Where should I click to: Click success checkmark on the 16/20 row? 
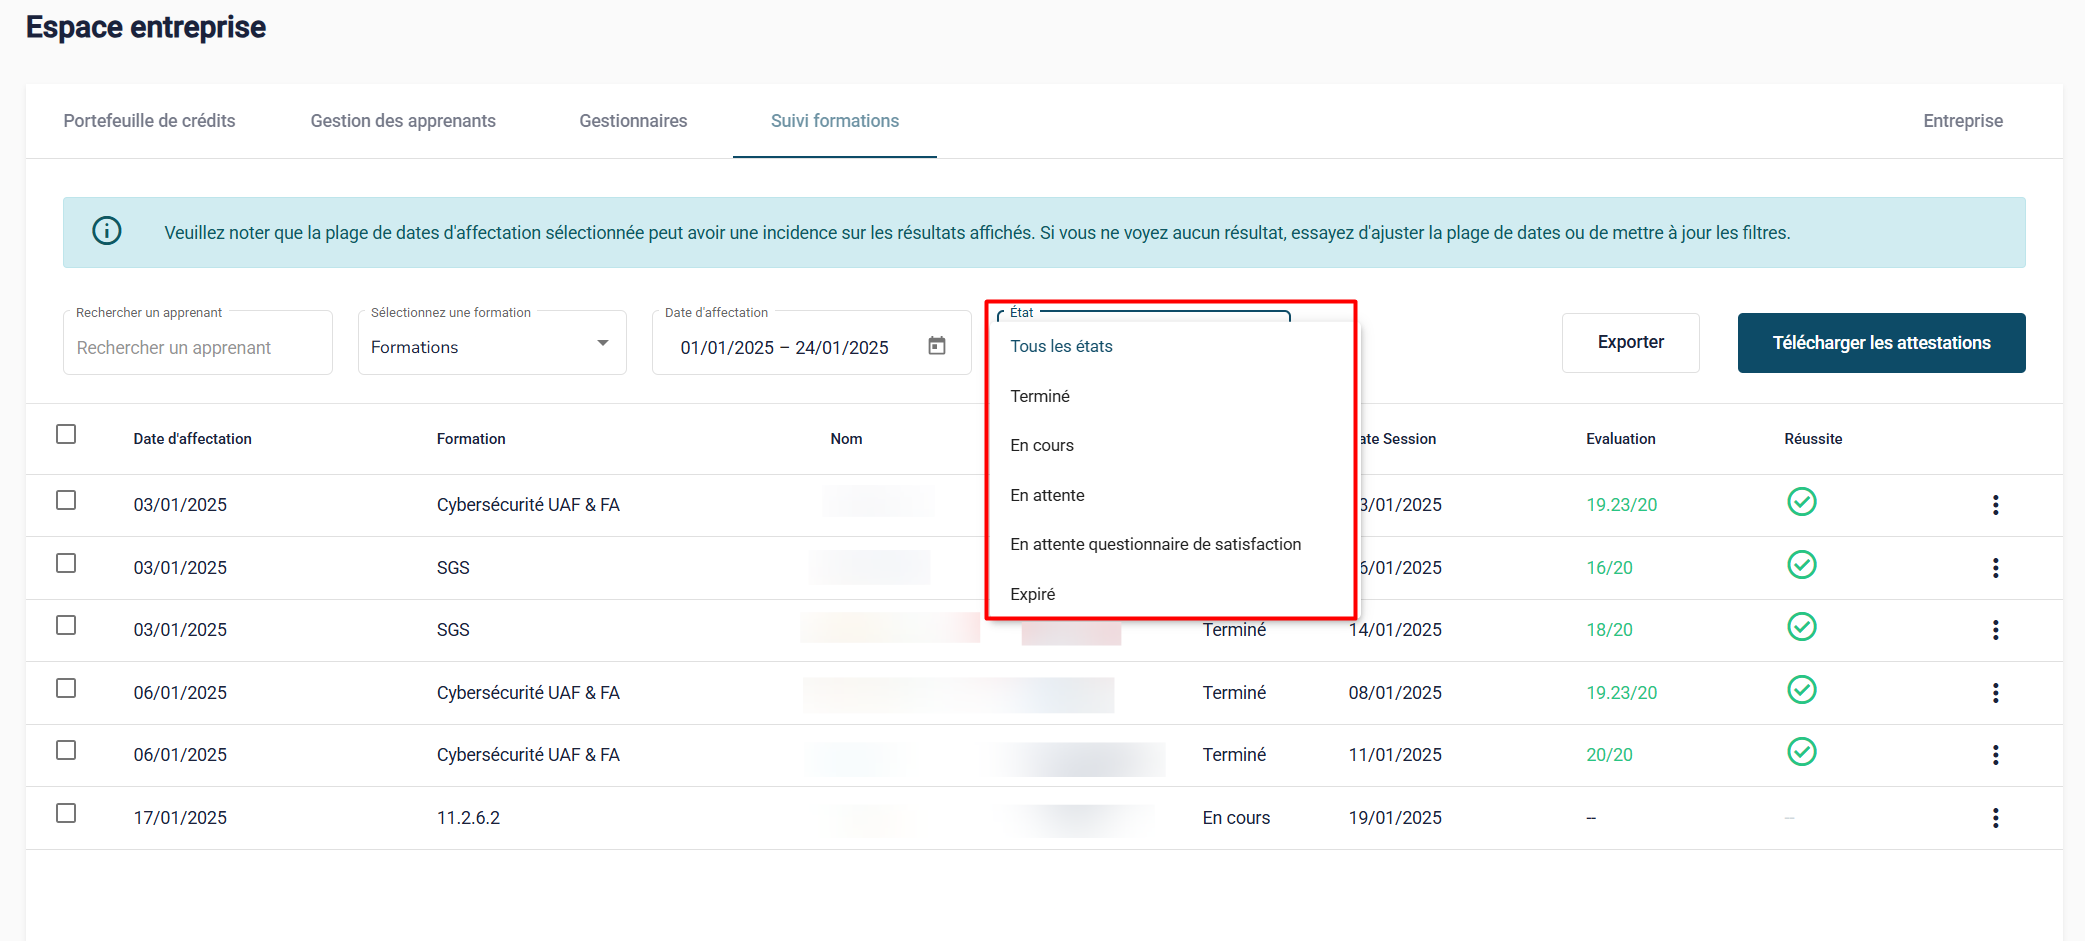coord(1801,565)
